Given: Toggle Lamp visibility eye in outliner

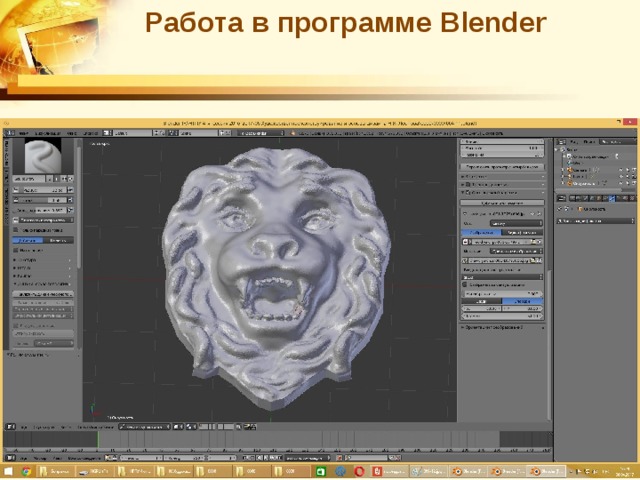Looking at the screenshot, I should 621,176.
